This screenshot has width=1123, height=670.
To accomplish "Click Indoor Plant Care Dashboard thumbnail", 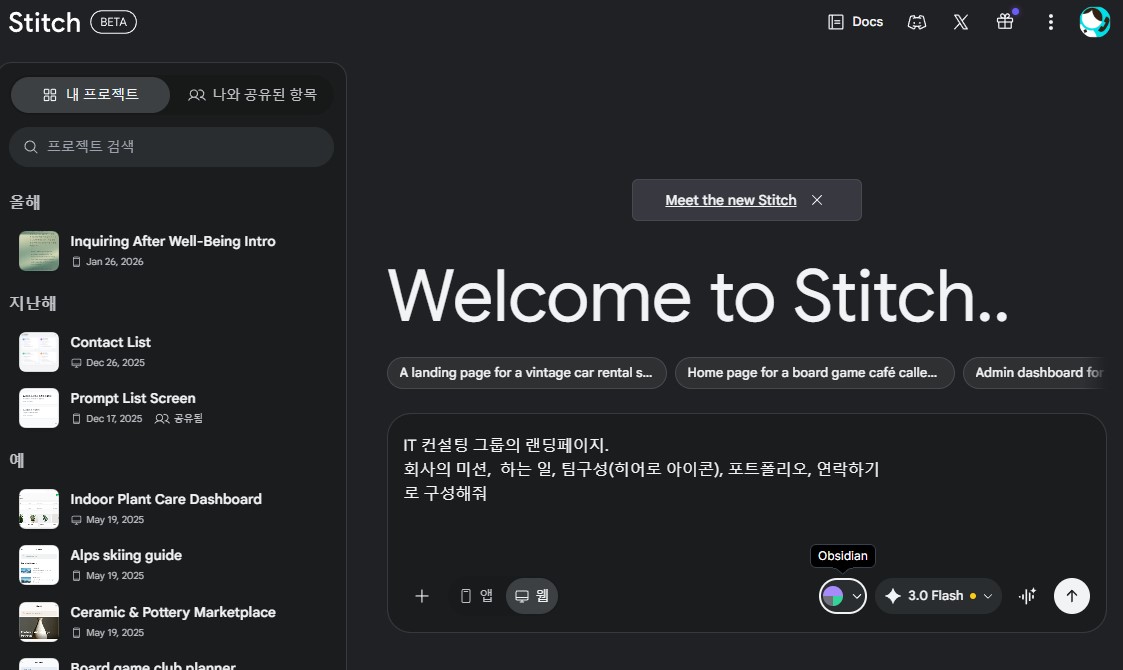I will 39,509.
